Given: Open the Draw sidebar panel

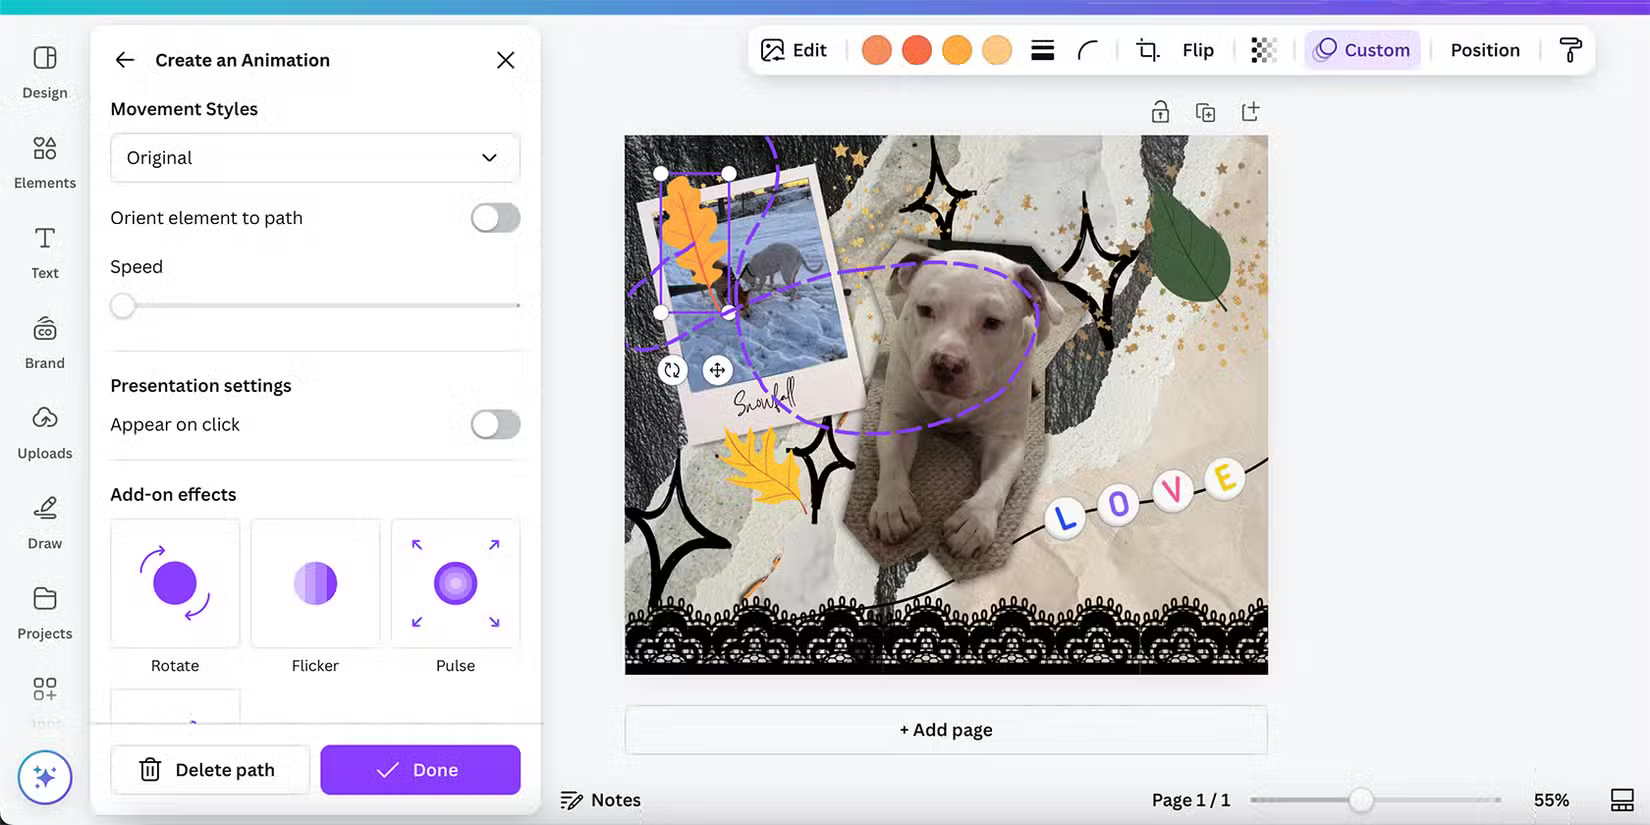Looking at the screenshot, I should click(45, 522).
